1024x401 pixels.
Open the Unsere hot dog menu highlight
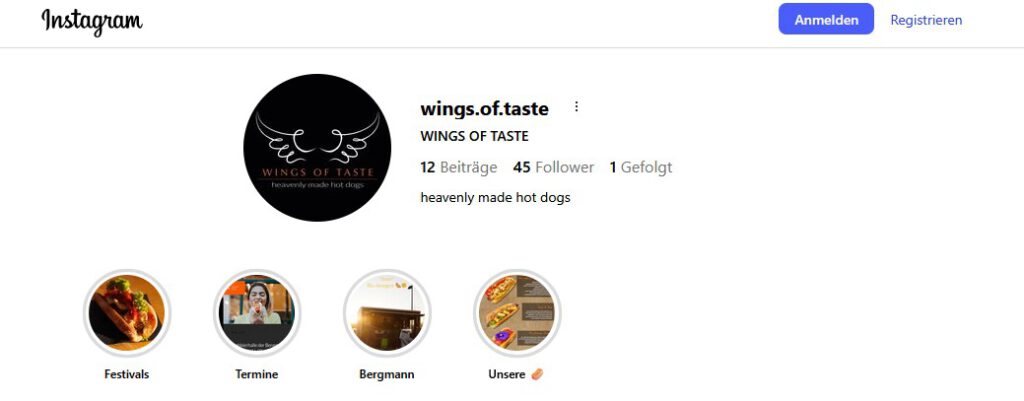pos(517,313)
